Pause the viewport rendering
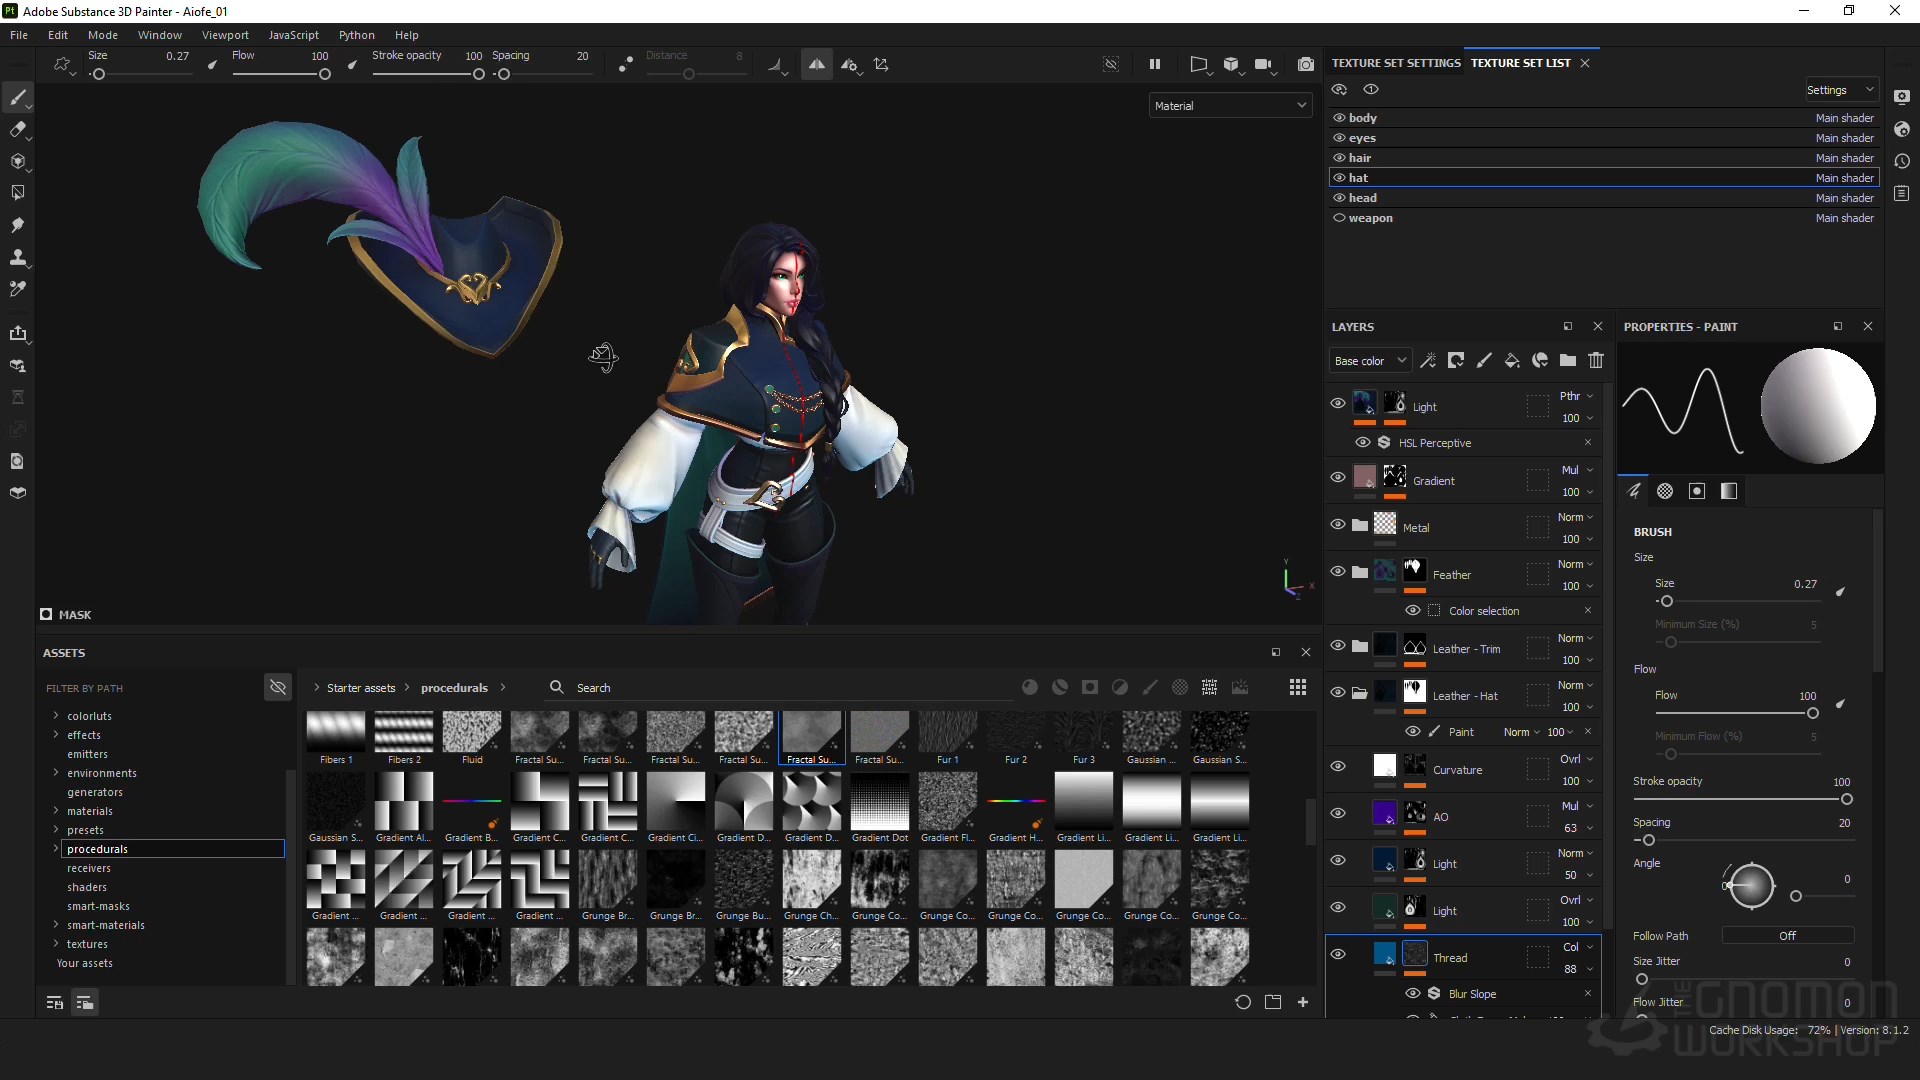The width and height of the screenshot is (1920, 1080). 1155,64
